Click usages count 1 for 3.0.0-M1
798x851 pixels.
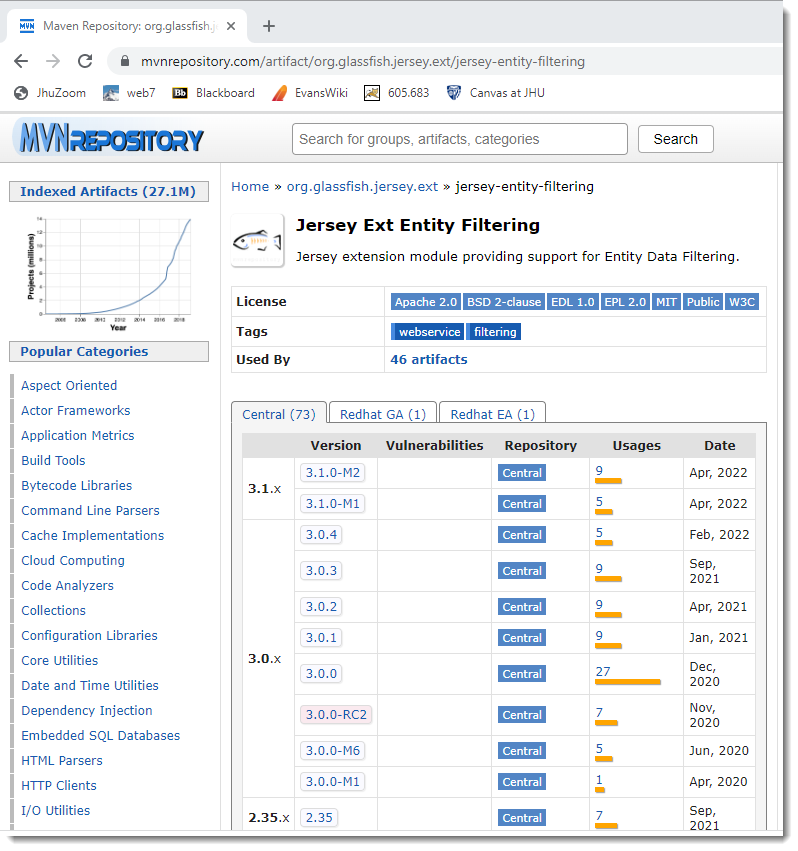coord(599,779)
